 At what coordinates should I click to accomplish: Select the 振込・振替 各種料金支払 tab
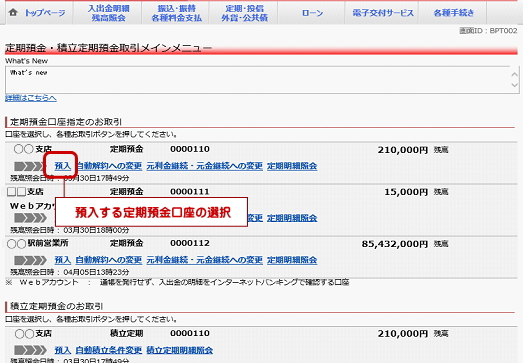(x=176, y=13)
